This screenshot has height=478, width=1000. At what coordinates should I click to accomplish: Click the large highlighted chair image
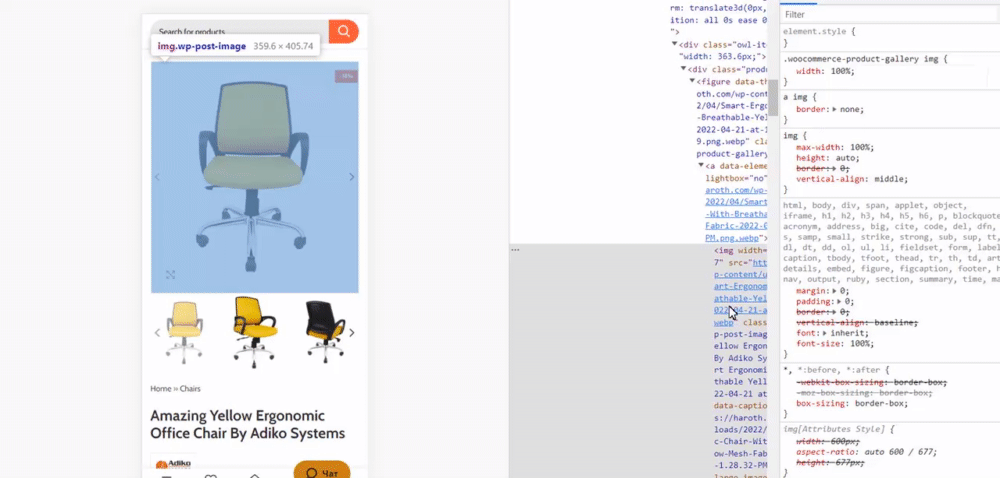254,177
